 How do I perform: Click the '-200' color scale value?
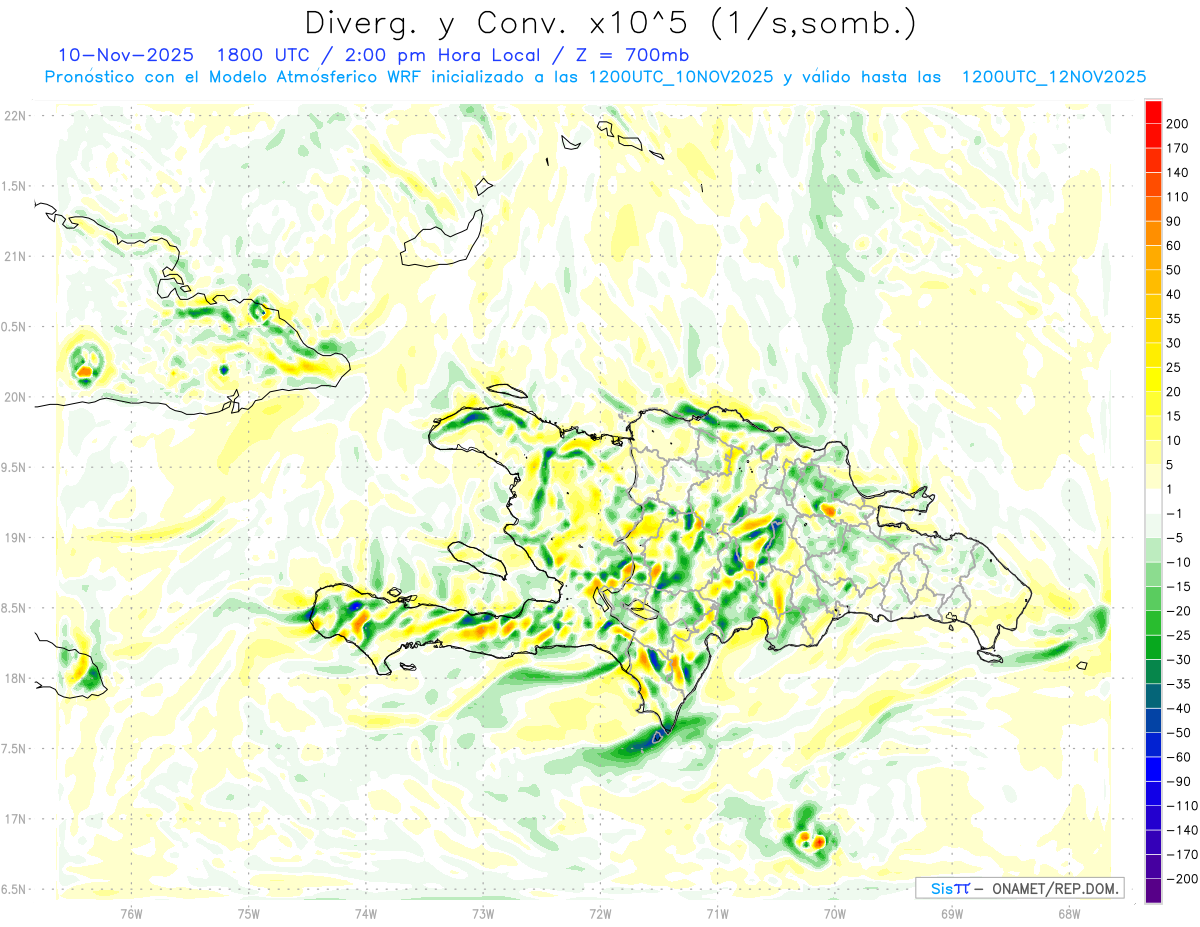pyautogui.click(x=1182, y=880)
